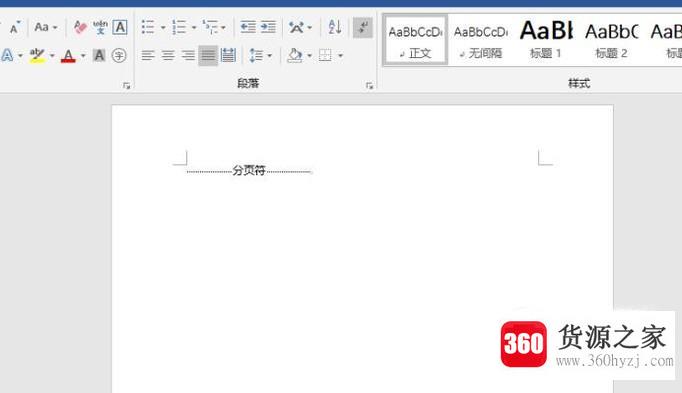This screenshot has height=393, width=682.
Task: Open highlight color dropdown arrow
Action: click(52, 56)
